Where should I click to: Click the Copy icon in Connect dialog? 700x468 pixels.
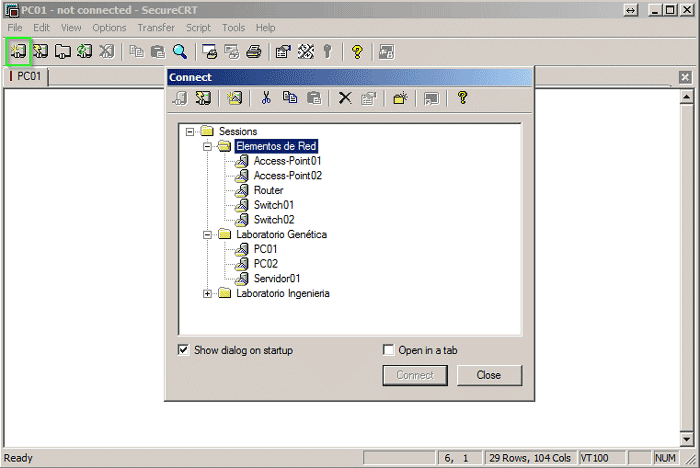click(x=289, y=98)
